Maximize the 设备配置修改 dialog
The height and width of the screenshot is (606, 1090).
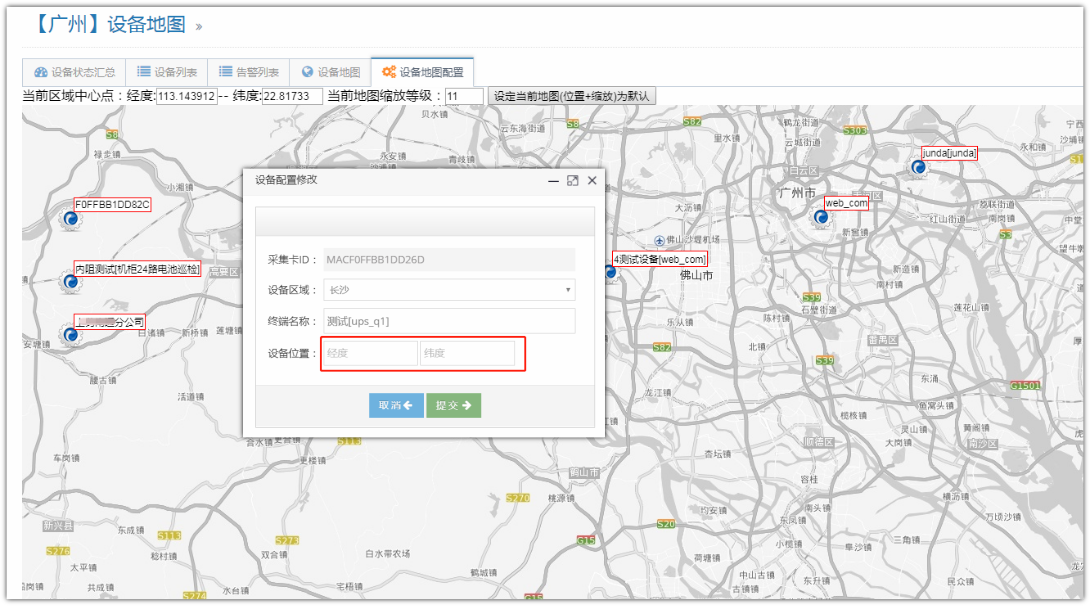point(573,181)
